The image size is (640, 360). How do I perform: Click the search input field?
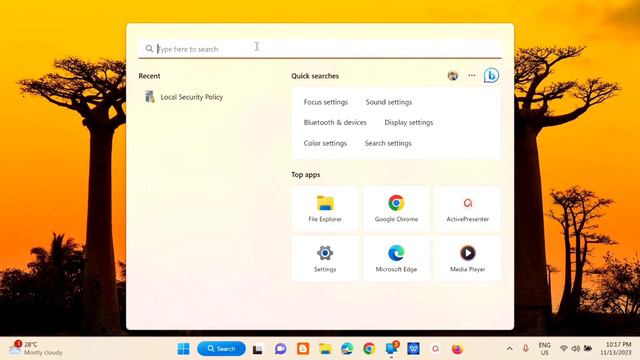click(x=320, y=49)
